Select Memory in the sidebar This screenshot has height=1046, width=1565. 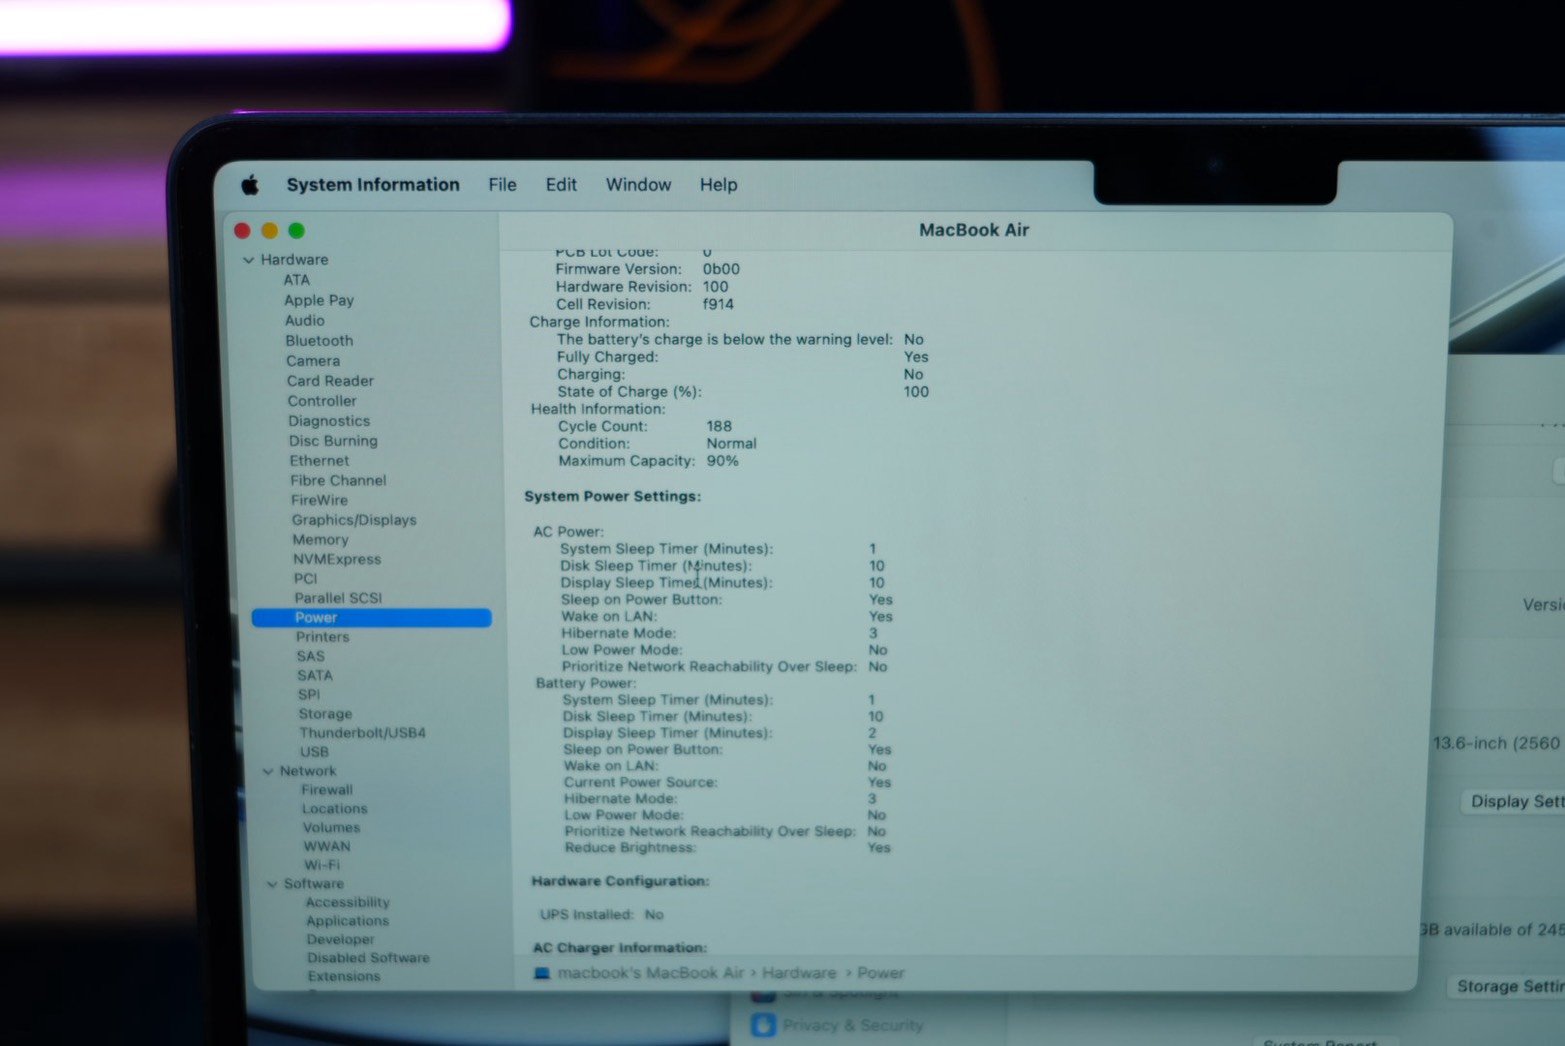(320, 540)
